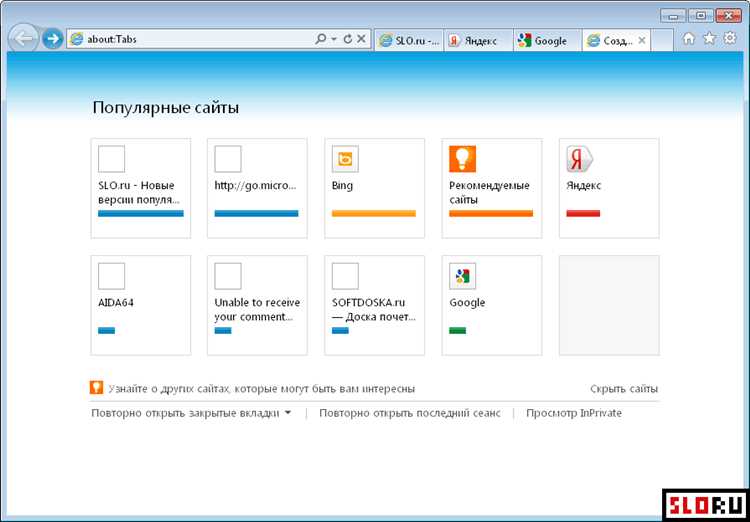Switch to the Яндекс tab
The height and width of the screenshot is (522, 750).
click(477, 41)
